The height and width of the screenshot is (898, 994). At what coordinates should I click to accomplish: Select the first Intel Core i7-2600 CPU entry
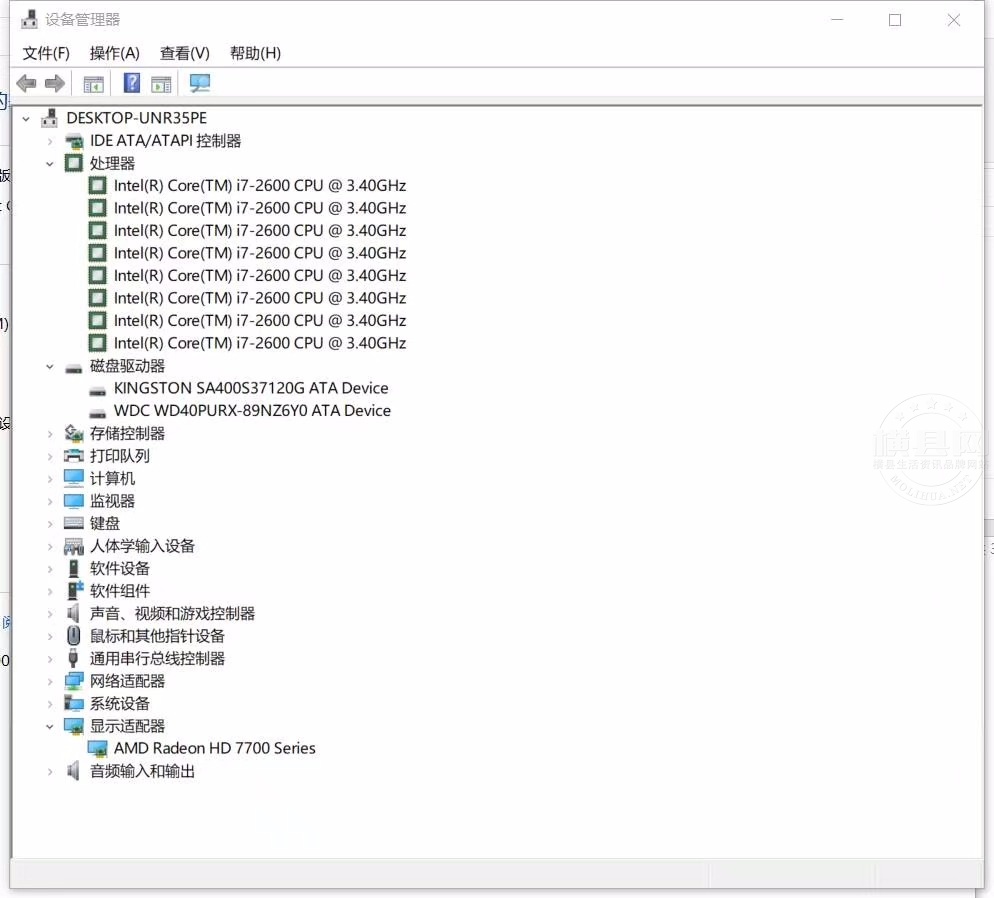click(x=260, y=186)
